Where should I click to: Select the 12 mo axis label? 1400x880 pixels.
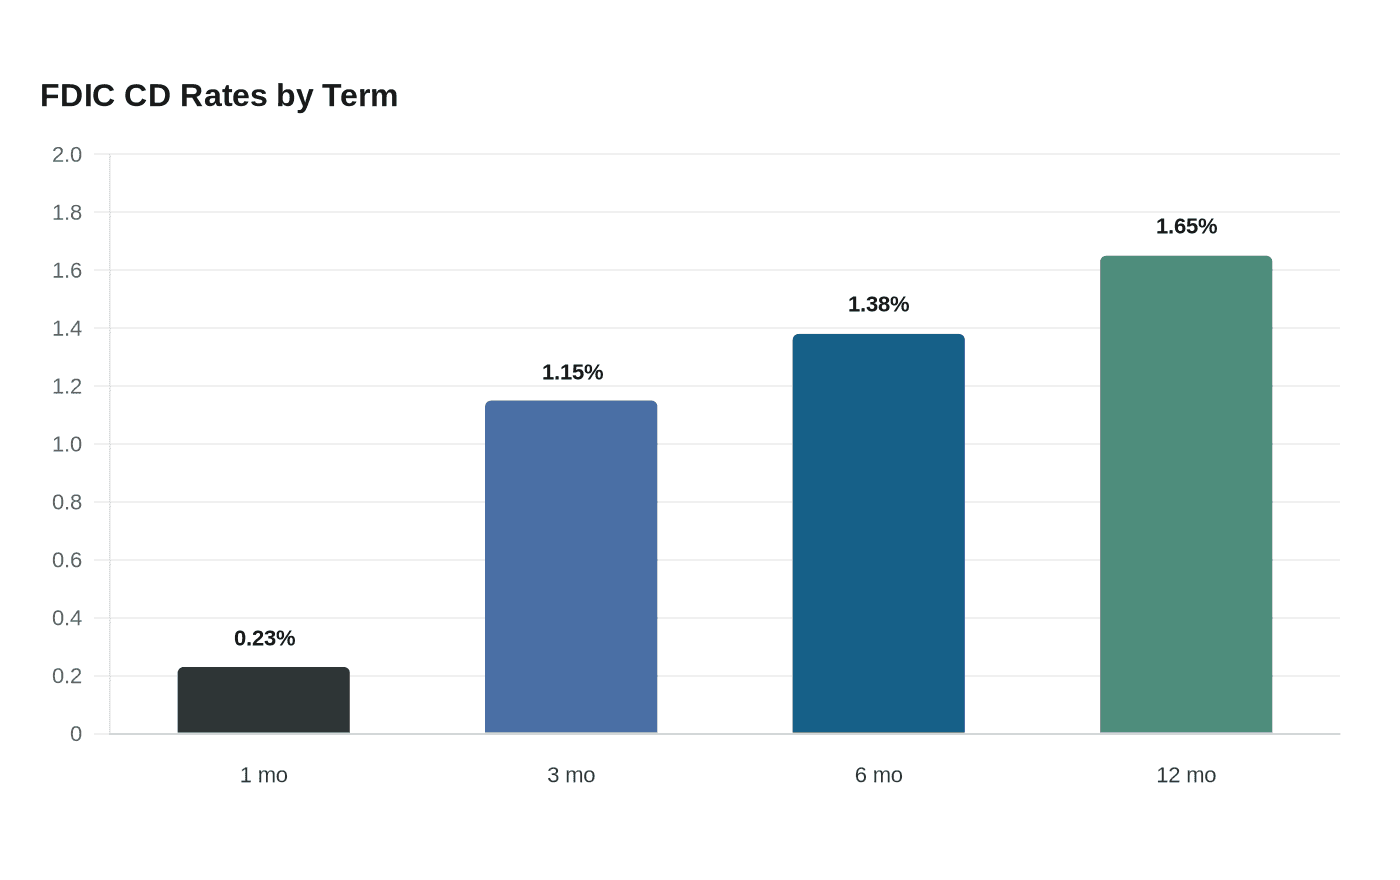[x=1186, y=775]
